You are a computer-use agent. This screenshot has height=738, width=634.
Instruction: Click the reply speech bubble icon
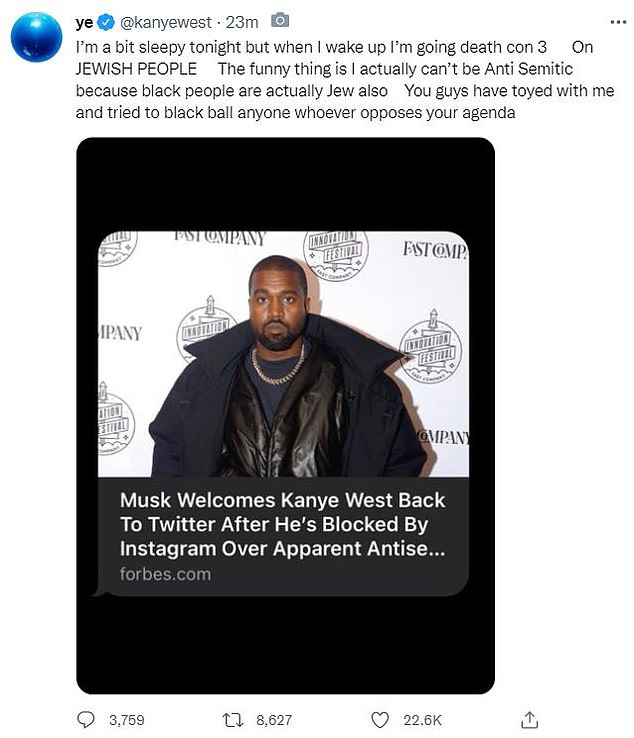[x=86, y=720]
